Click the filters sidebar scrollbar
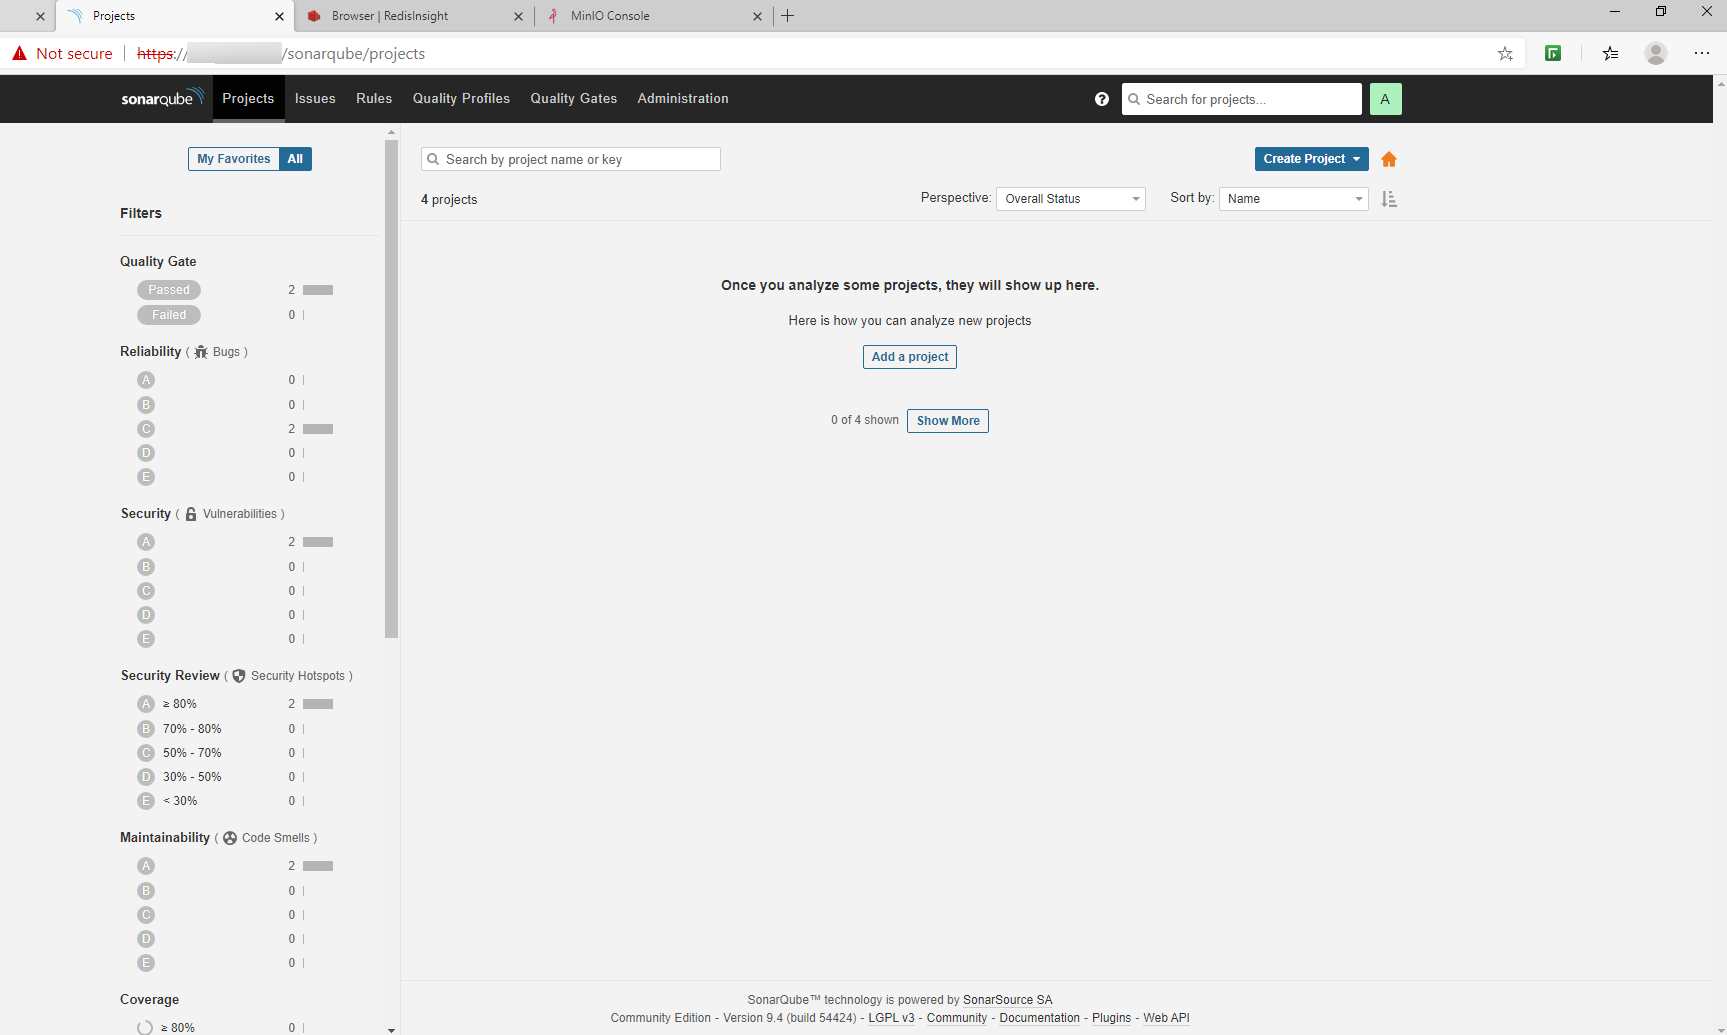Image resolution: width=1727 pixels, height=1035 pixels. (391, 388)
